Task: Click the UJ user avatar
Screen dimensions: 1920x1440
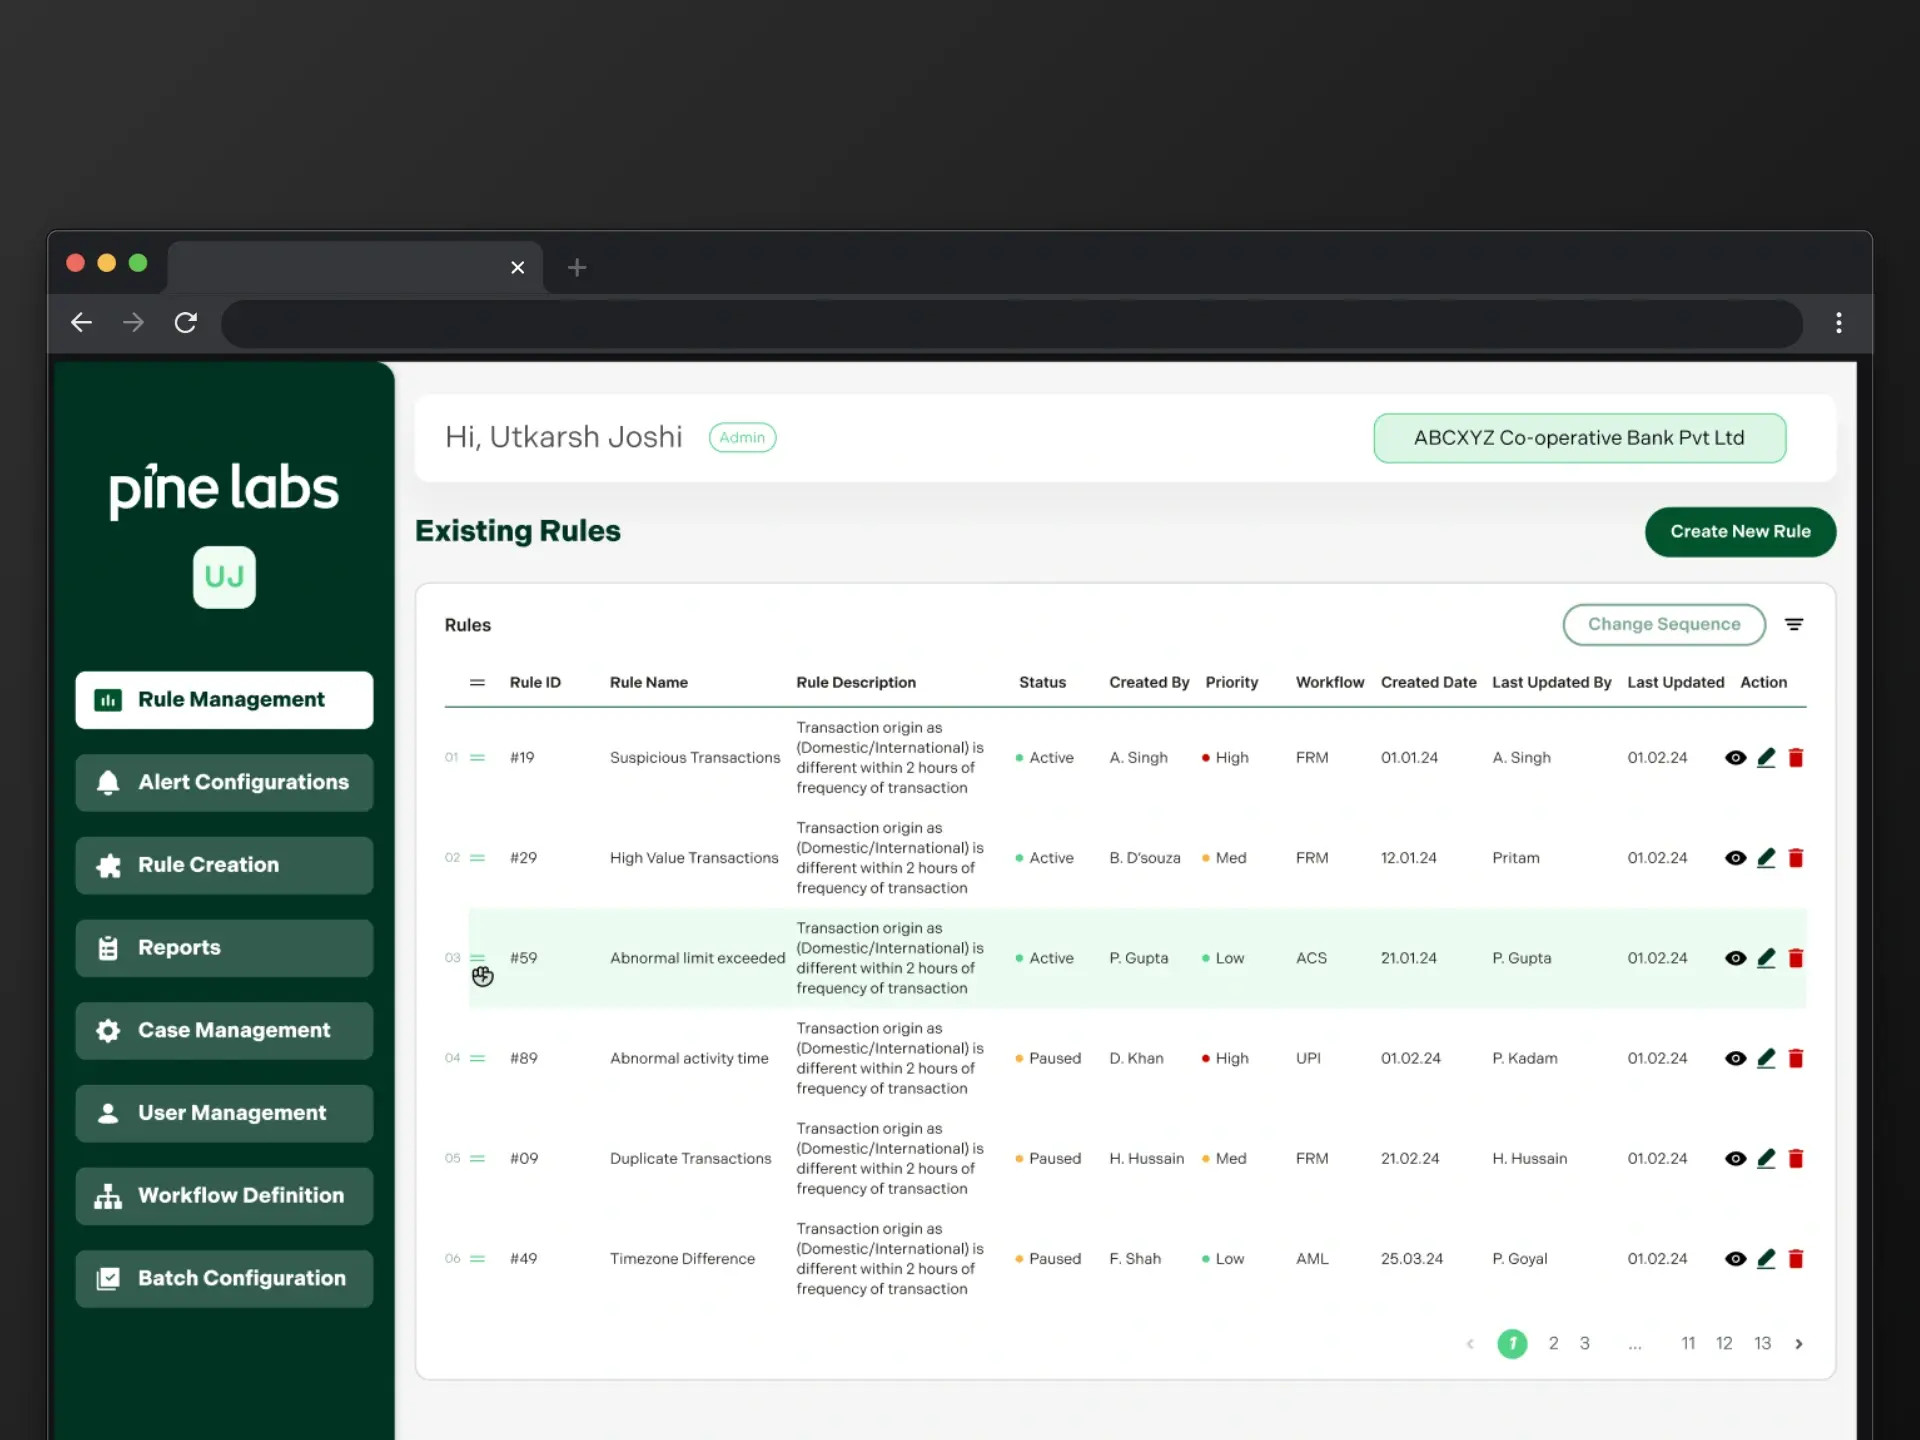Action: pyautogui.click(x=224, y=577)
